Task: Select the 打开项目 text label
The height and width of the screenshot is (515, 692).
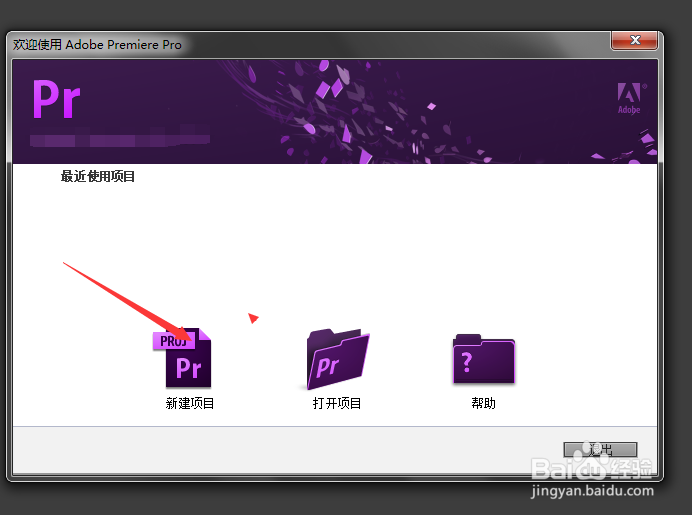Action: (337, 403)
